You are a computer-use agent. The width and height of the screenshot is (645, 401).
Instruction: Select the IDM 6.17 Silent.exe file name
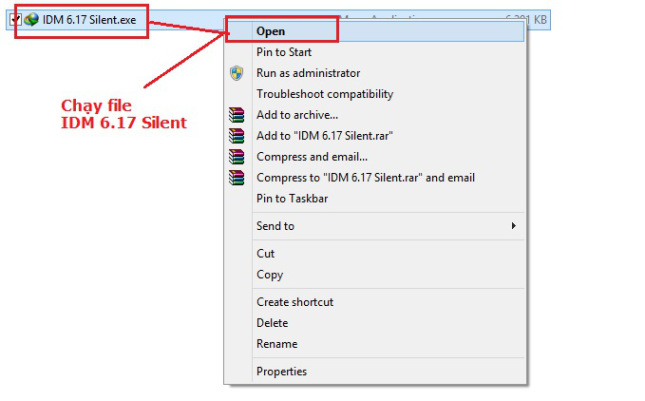point(89,20)
